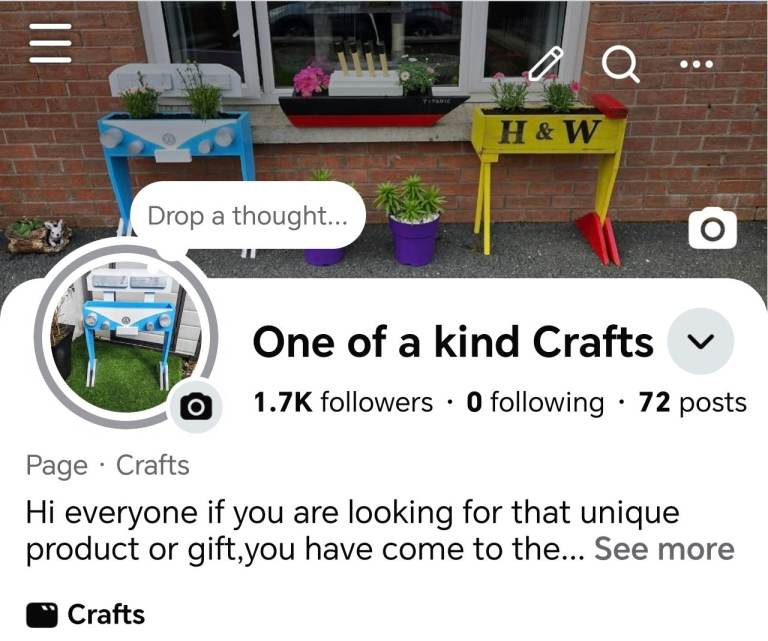
Task: Tap the One of a kind Crafts title
Action: [x=453, y=342]
